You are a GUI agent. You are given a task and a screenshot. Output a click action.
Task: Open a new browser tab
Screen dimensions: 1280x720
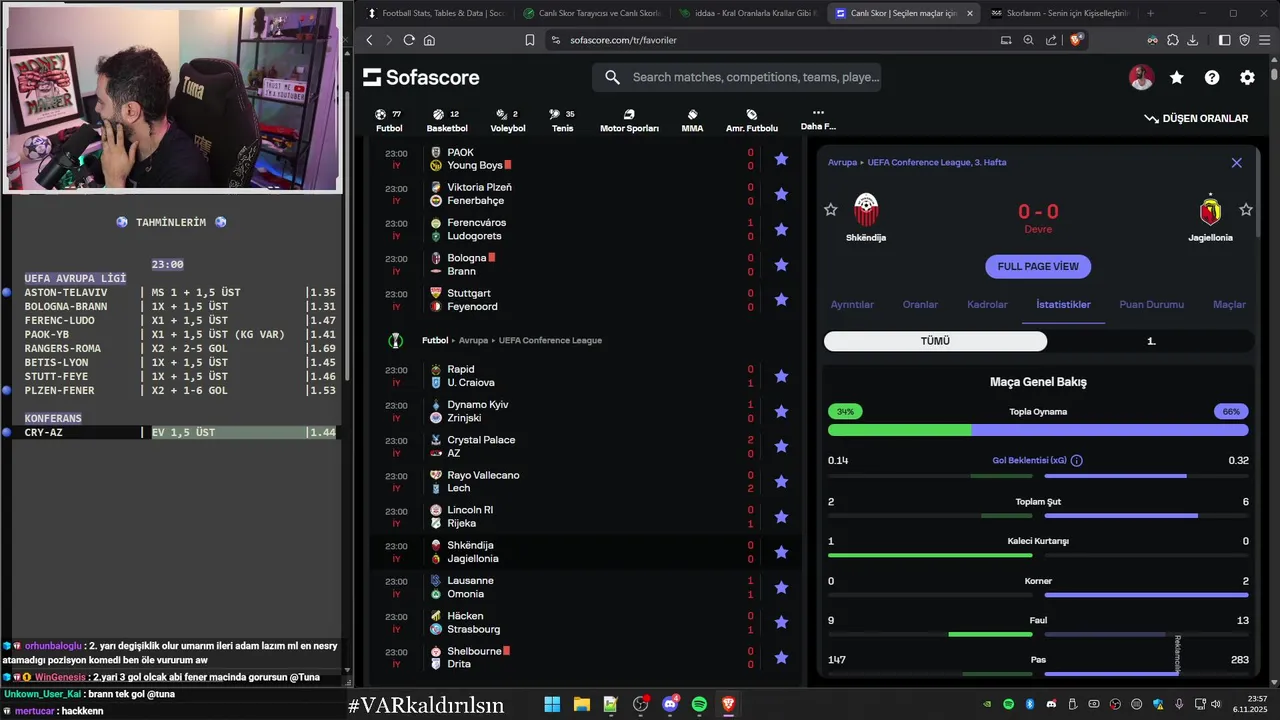(x=1150, y=13)
